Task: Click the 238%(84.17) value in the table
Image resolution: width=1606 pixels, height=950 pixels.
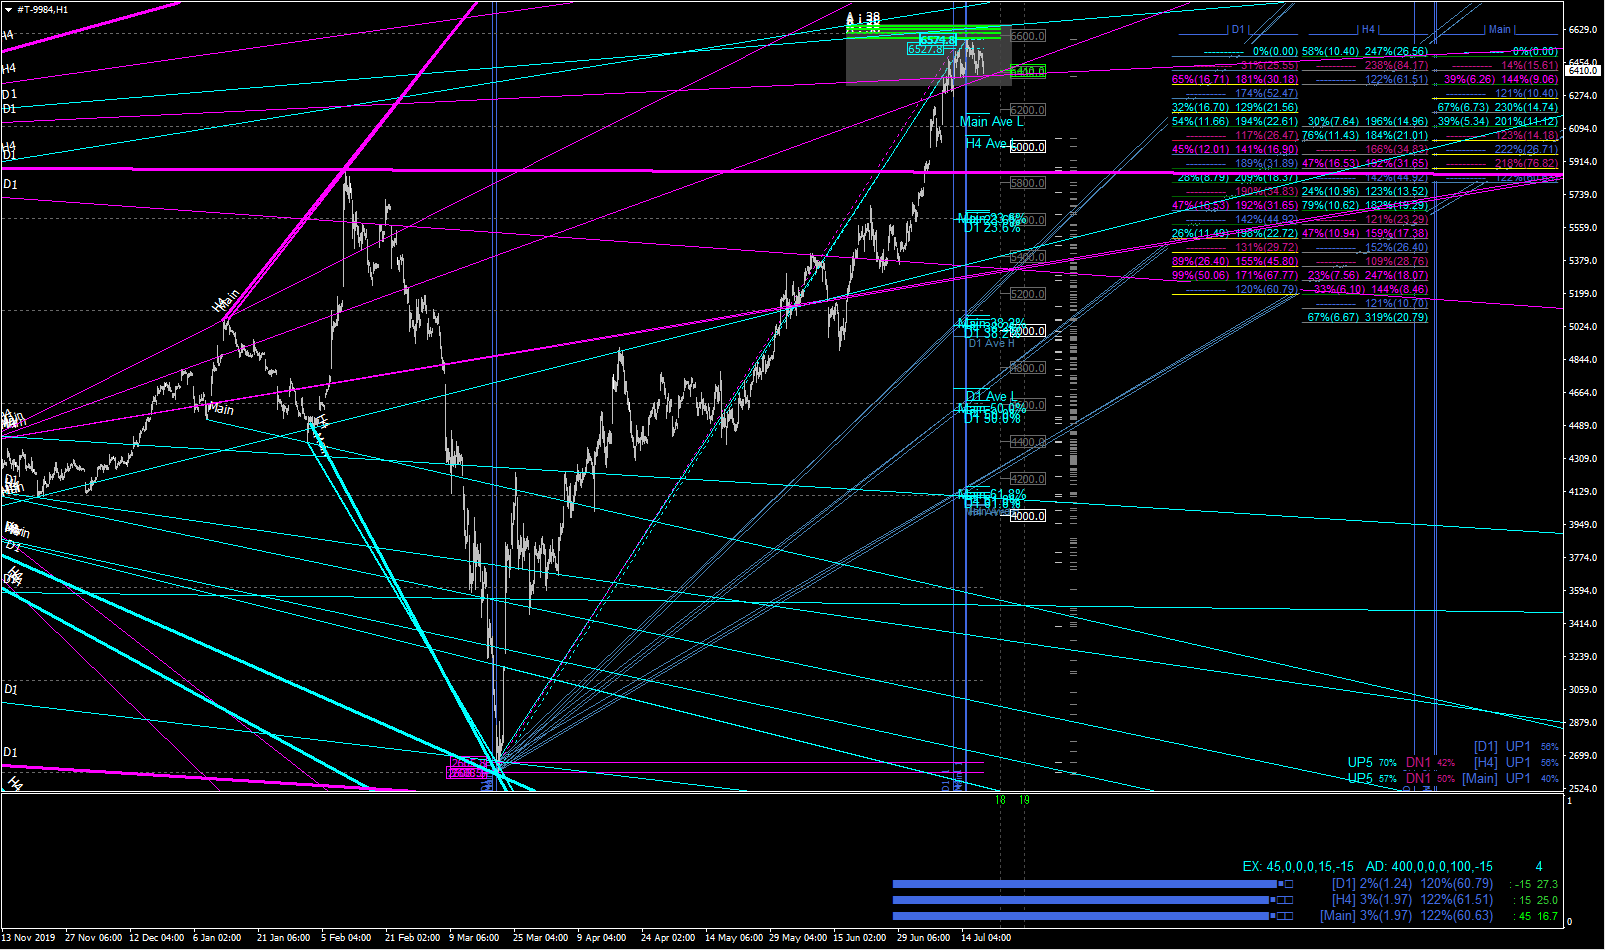Action: pos(1396,65)
